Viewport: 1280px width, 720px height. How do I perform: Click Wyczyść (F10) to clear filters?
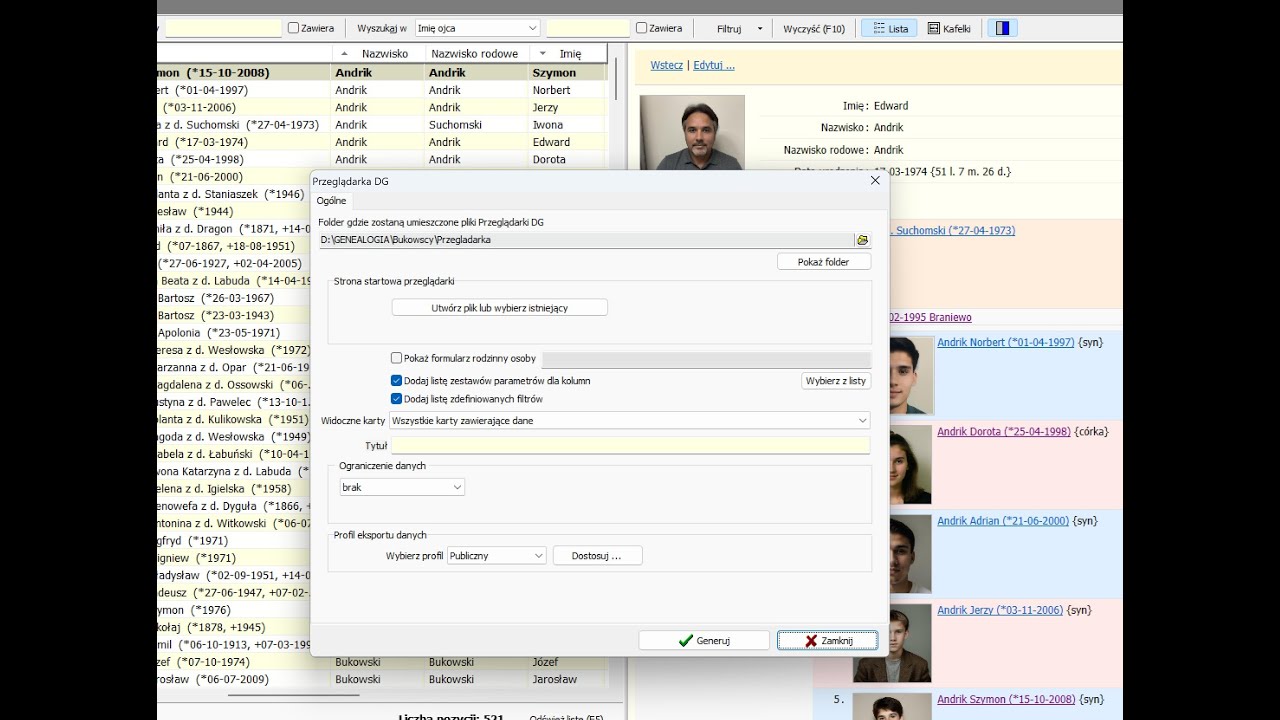(814, 29)
